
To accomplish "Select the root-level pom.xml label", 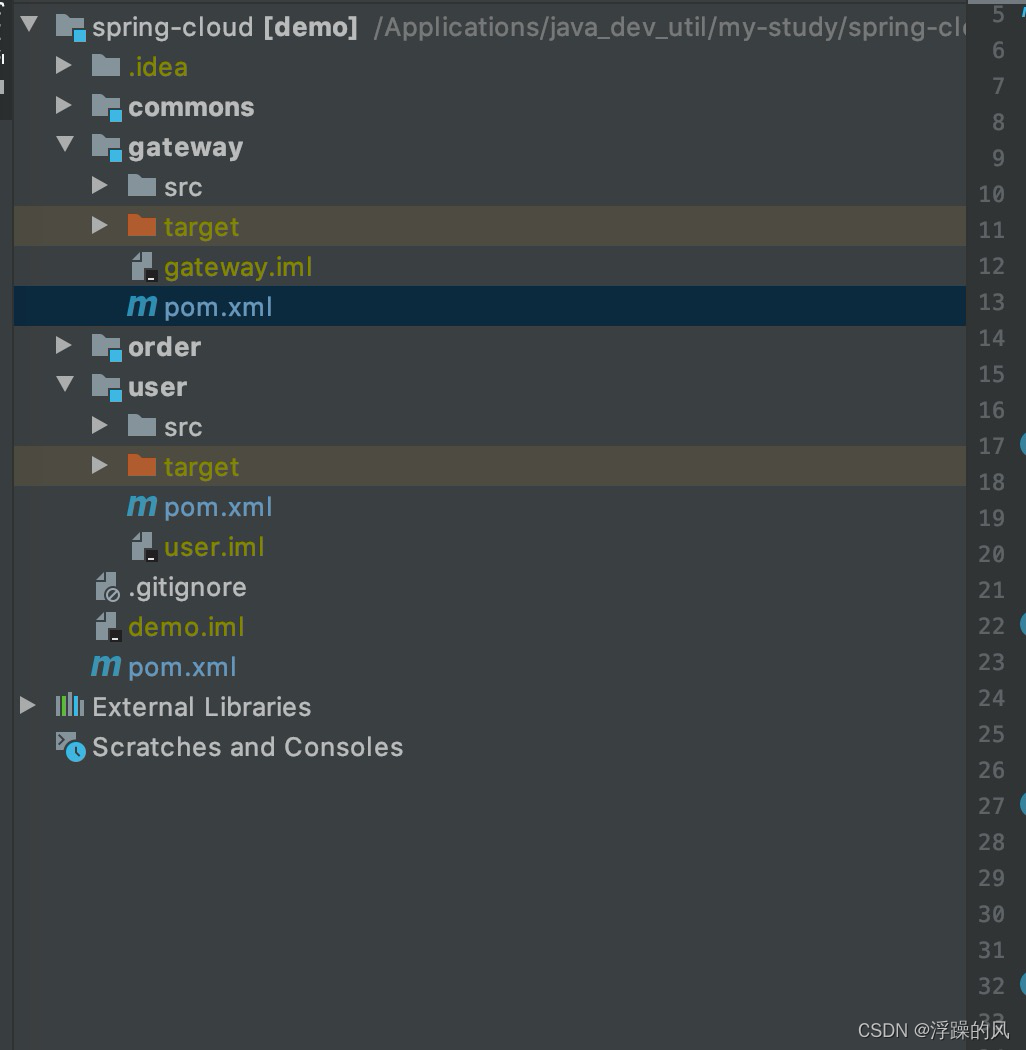I will click(182, 667).
